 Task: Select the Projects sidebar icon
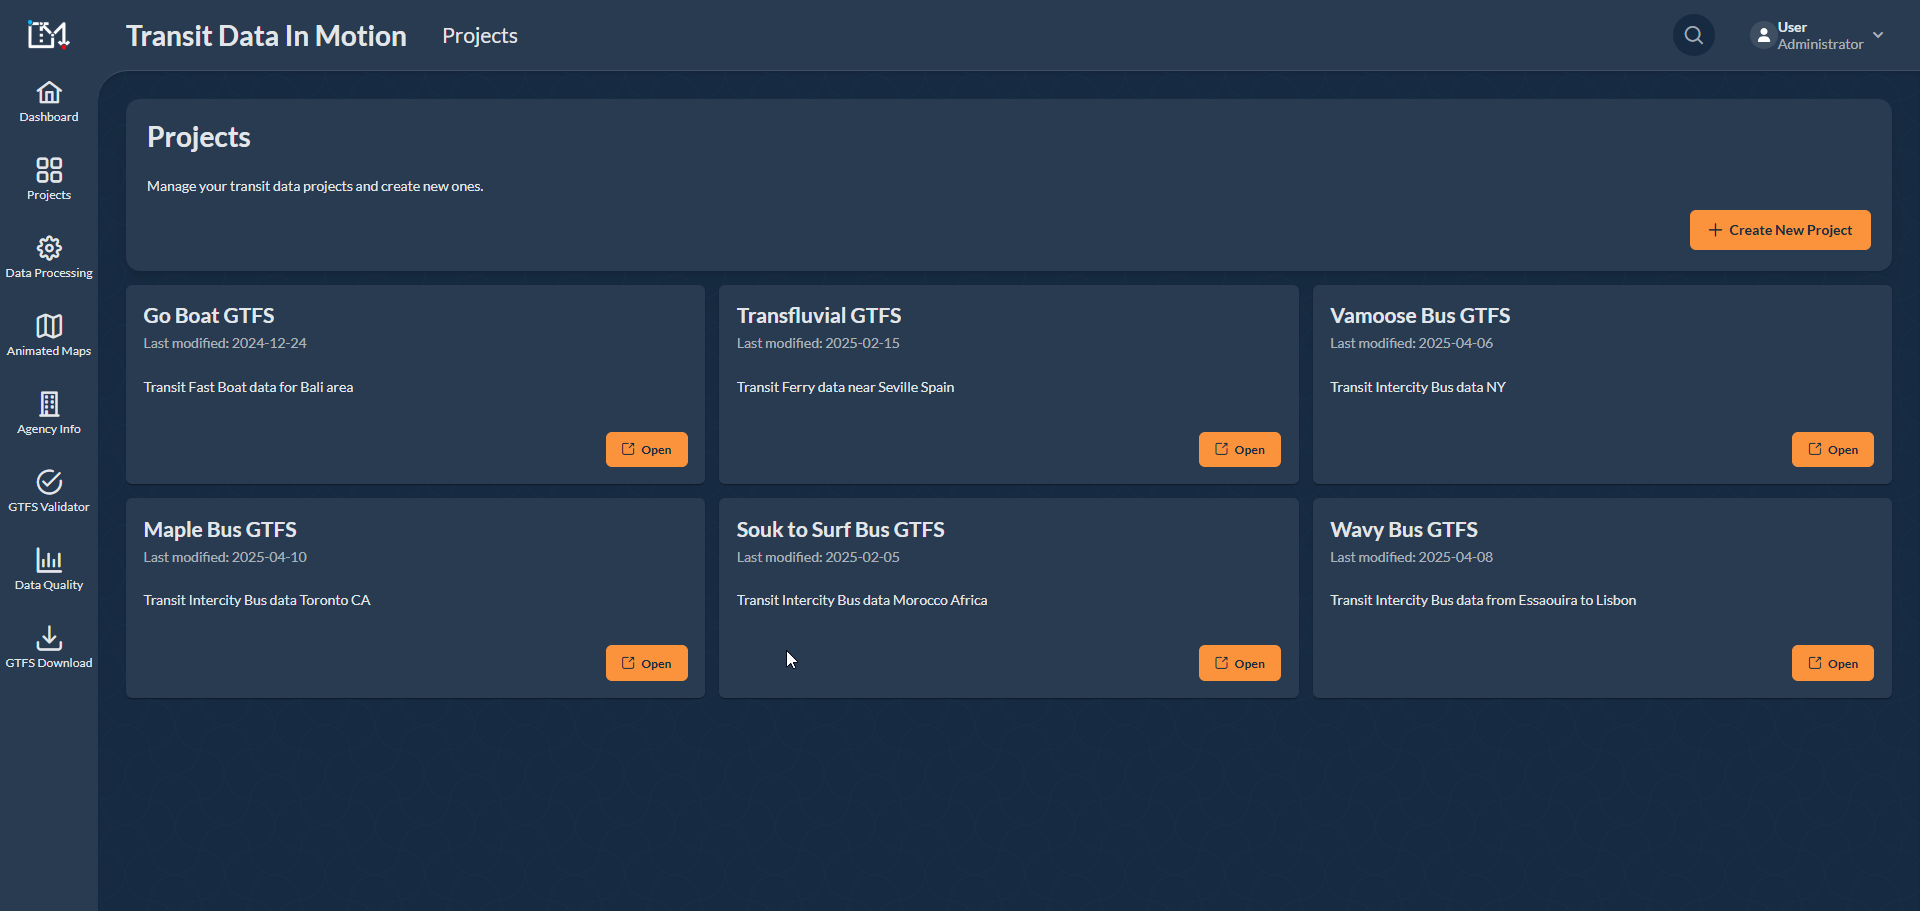[49, 180]
